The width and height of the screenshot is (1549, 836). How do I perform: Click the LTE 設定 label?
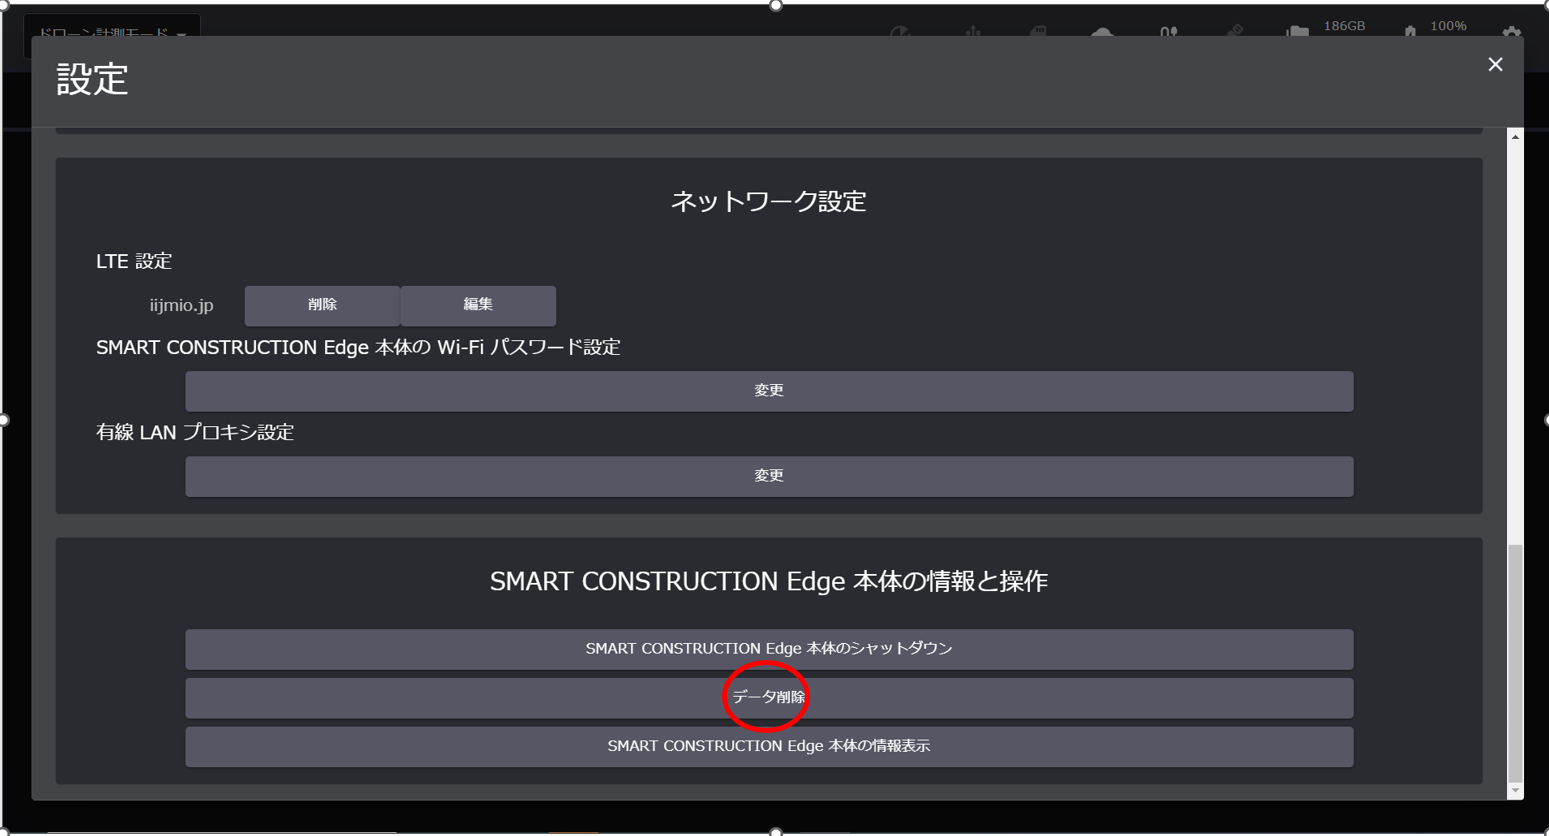tap(134, 261)
